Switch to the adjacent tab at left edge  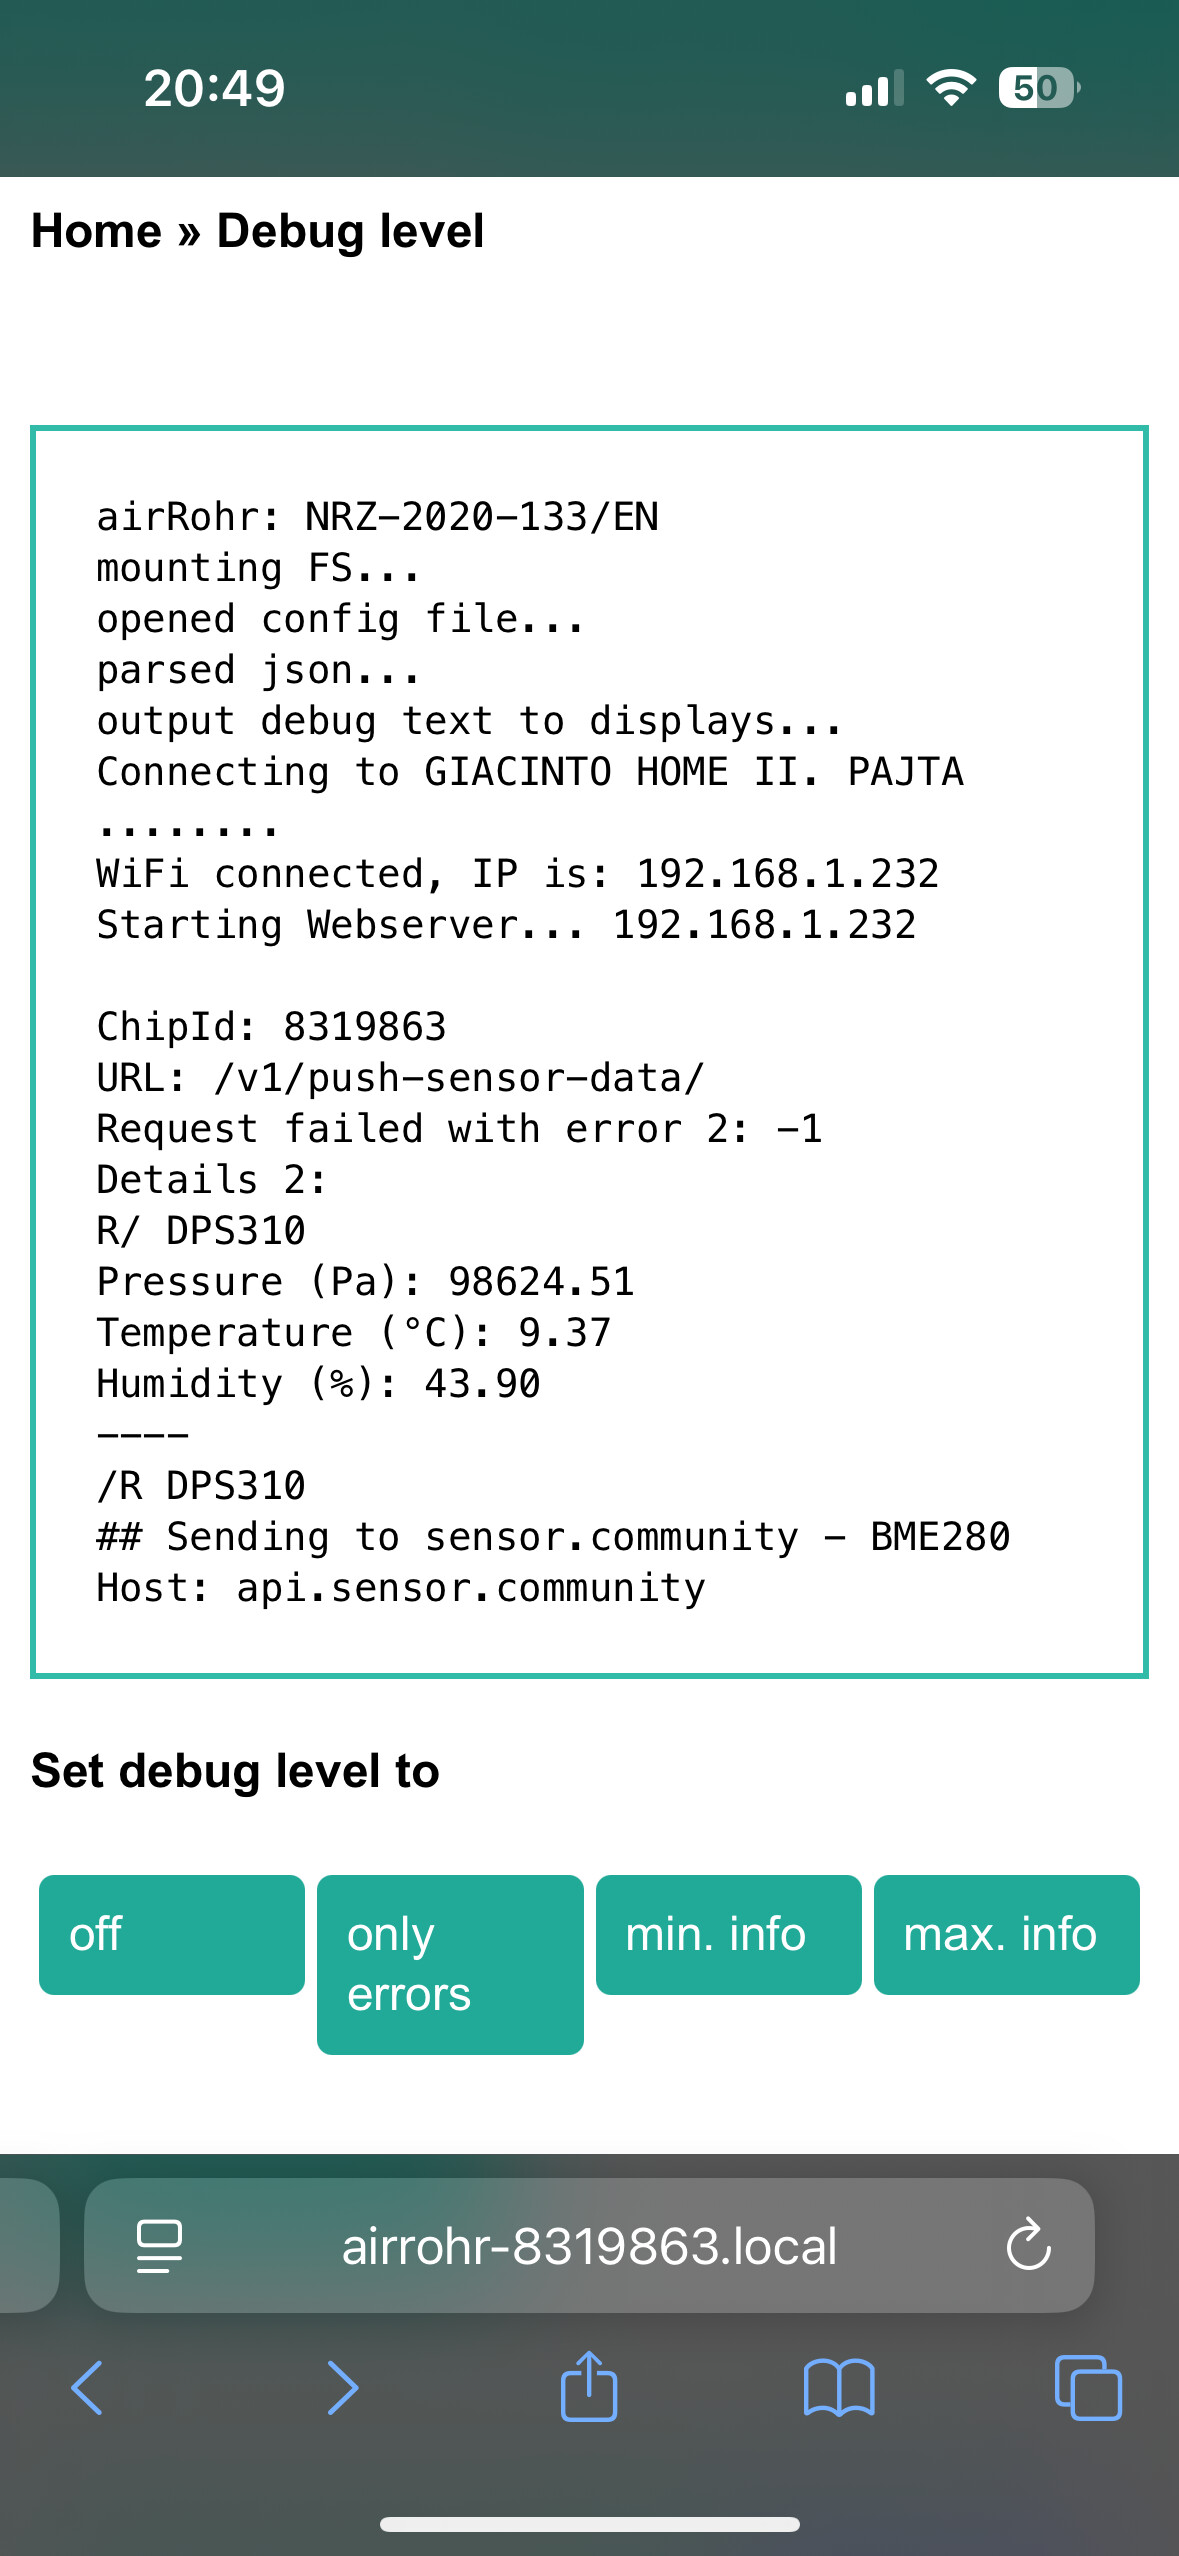click(x=28, y=2246)
